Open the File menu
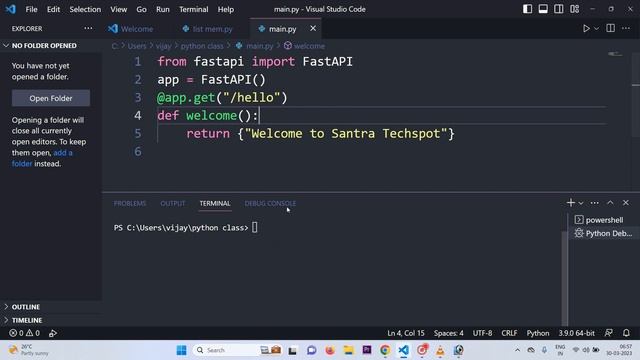This screenshot has height=360, width=640. (x=31, y=9)
